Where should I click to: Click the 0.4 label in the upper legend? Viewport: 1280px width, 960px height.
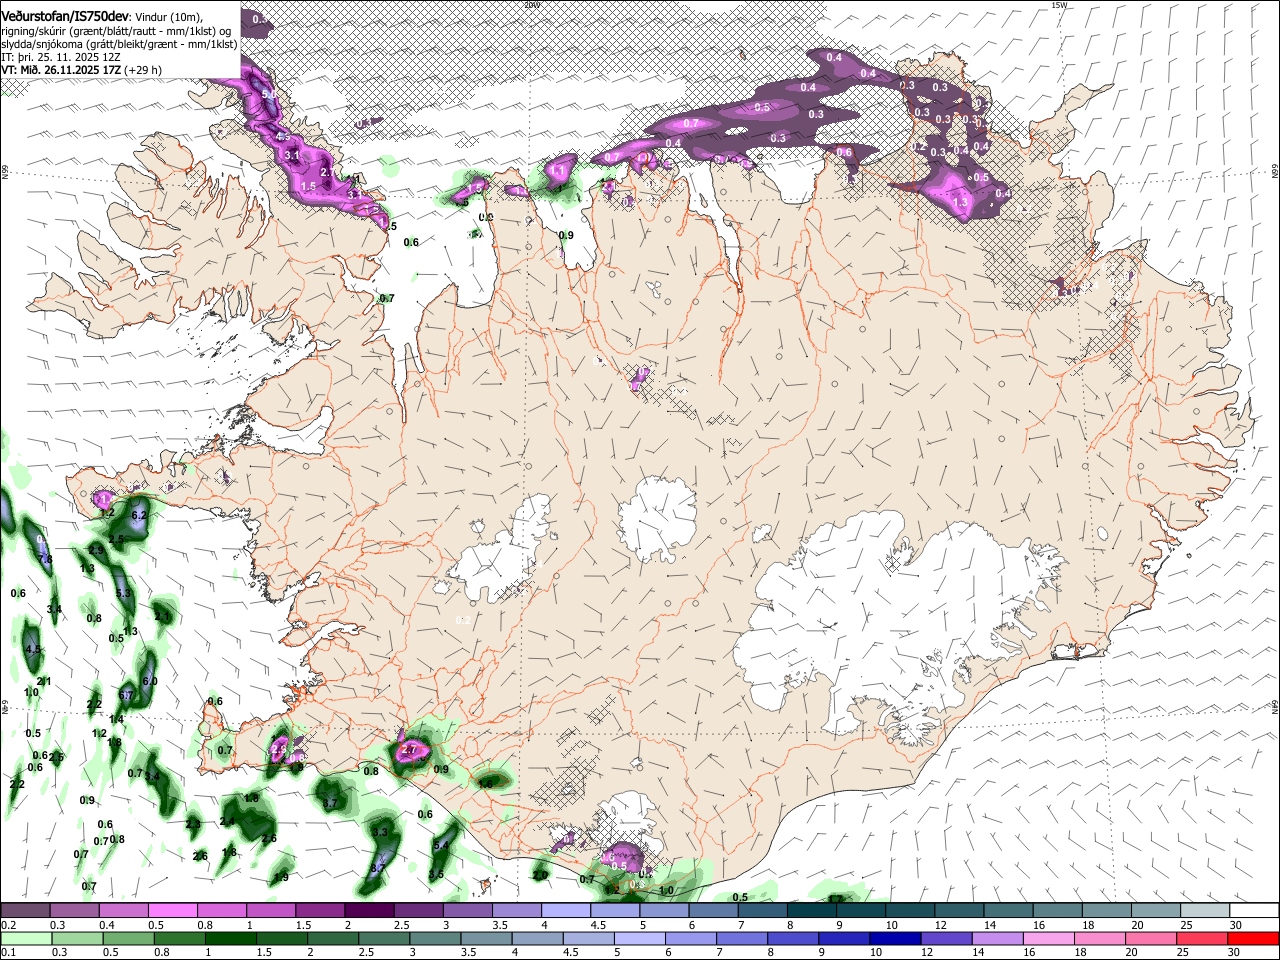(x=108, y=925)
